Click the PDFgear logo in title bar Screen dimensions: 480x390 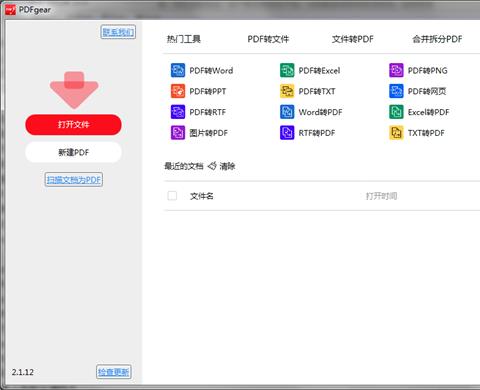pos(10,10)
